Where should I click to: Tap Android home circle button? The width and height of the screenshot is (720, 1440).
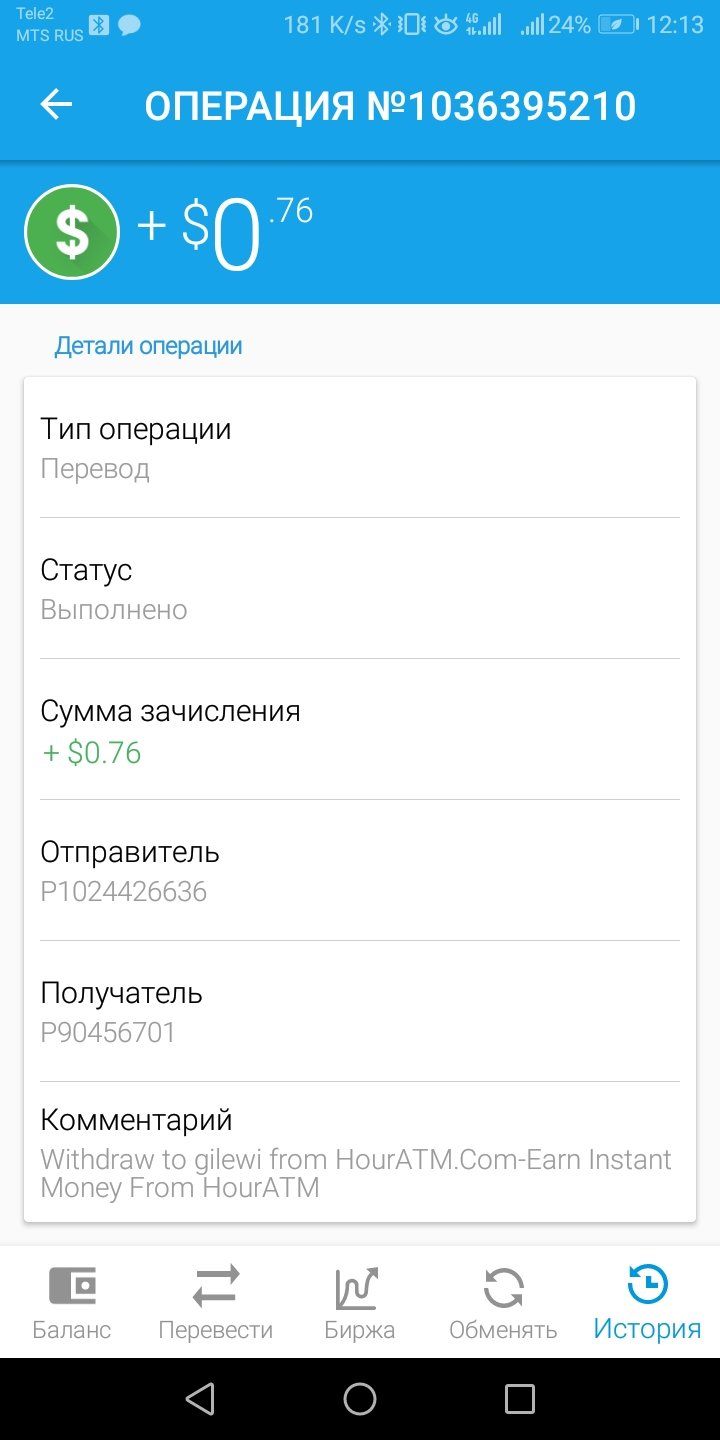coord(360,1398)
